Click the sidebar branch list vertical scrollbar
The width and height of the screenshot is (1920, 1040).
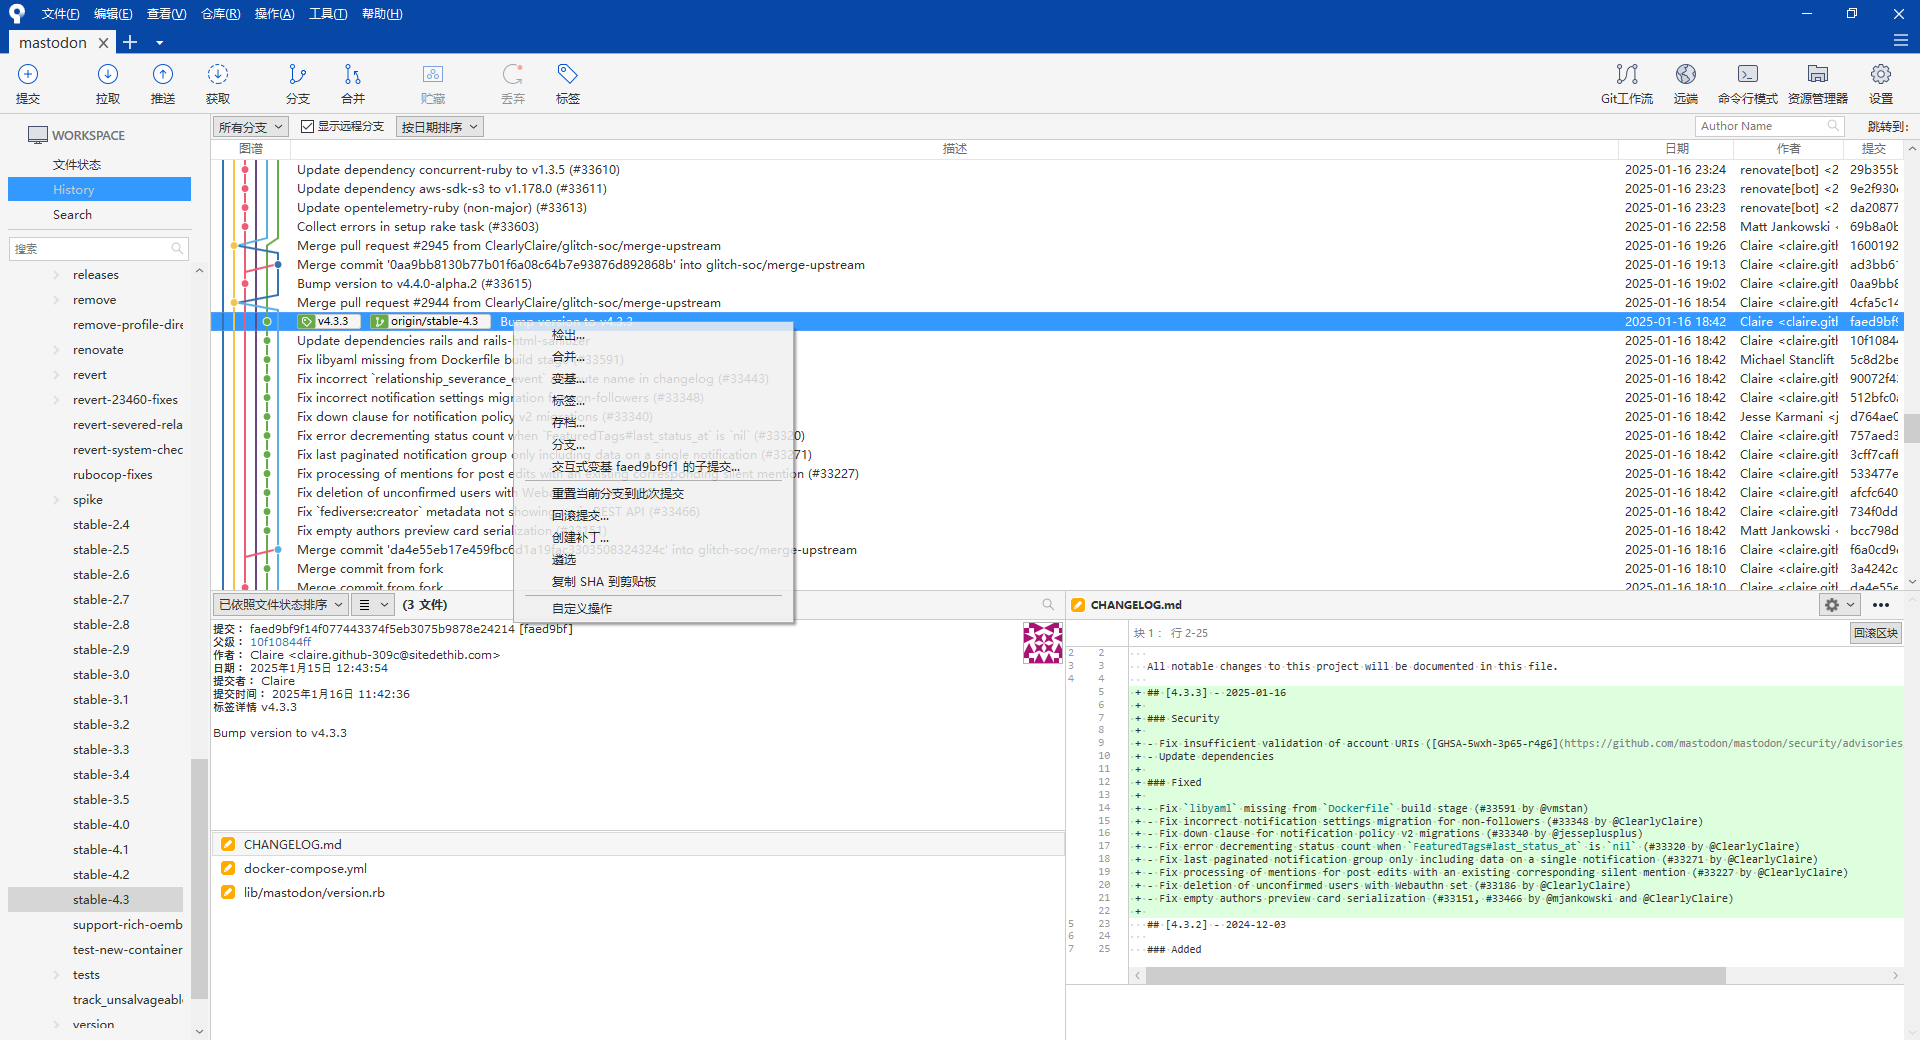(199, 878)
